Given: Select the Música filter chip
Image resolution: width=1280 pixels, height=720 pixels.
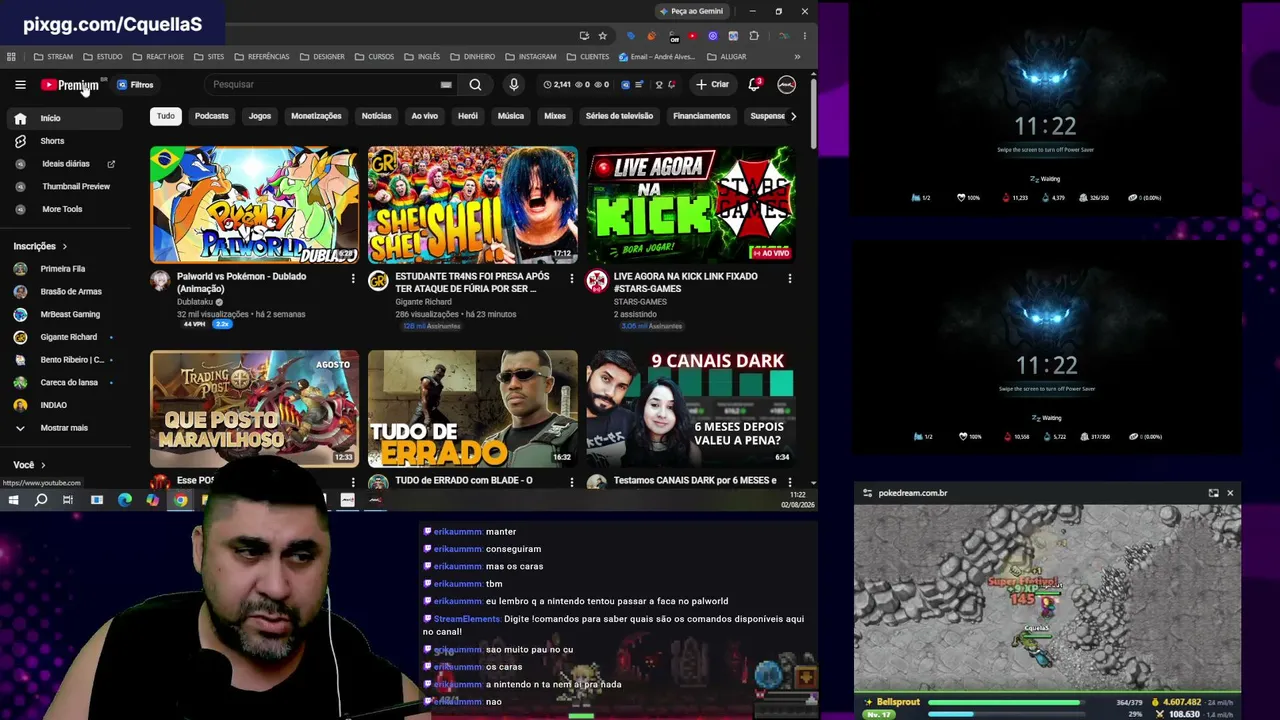Looking at the screenshot, I should pyautogui.click(x=511, y=116).
